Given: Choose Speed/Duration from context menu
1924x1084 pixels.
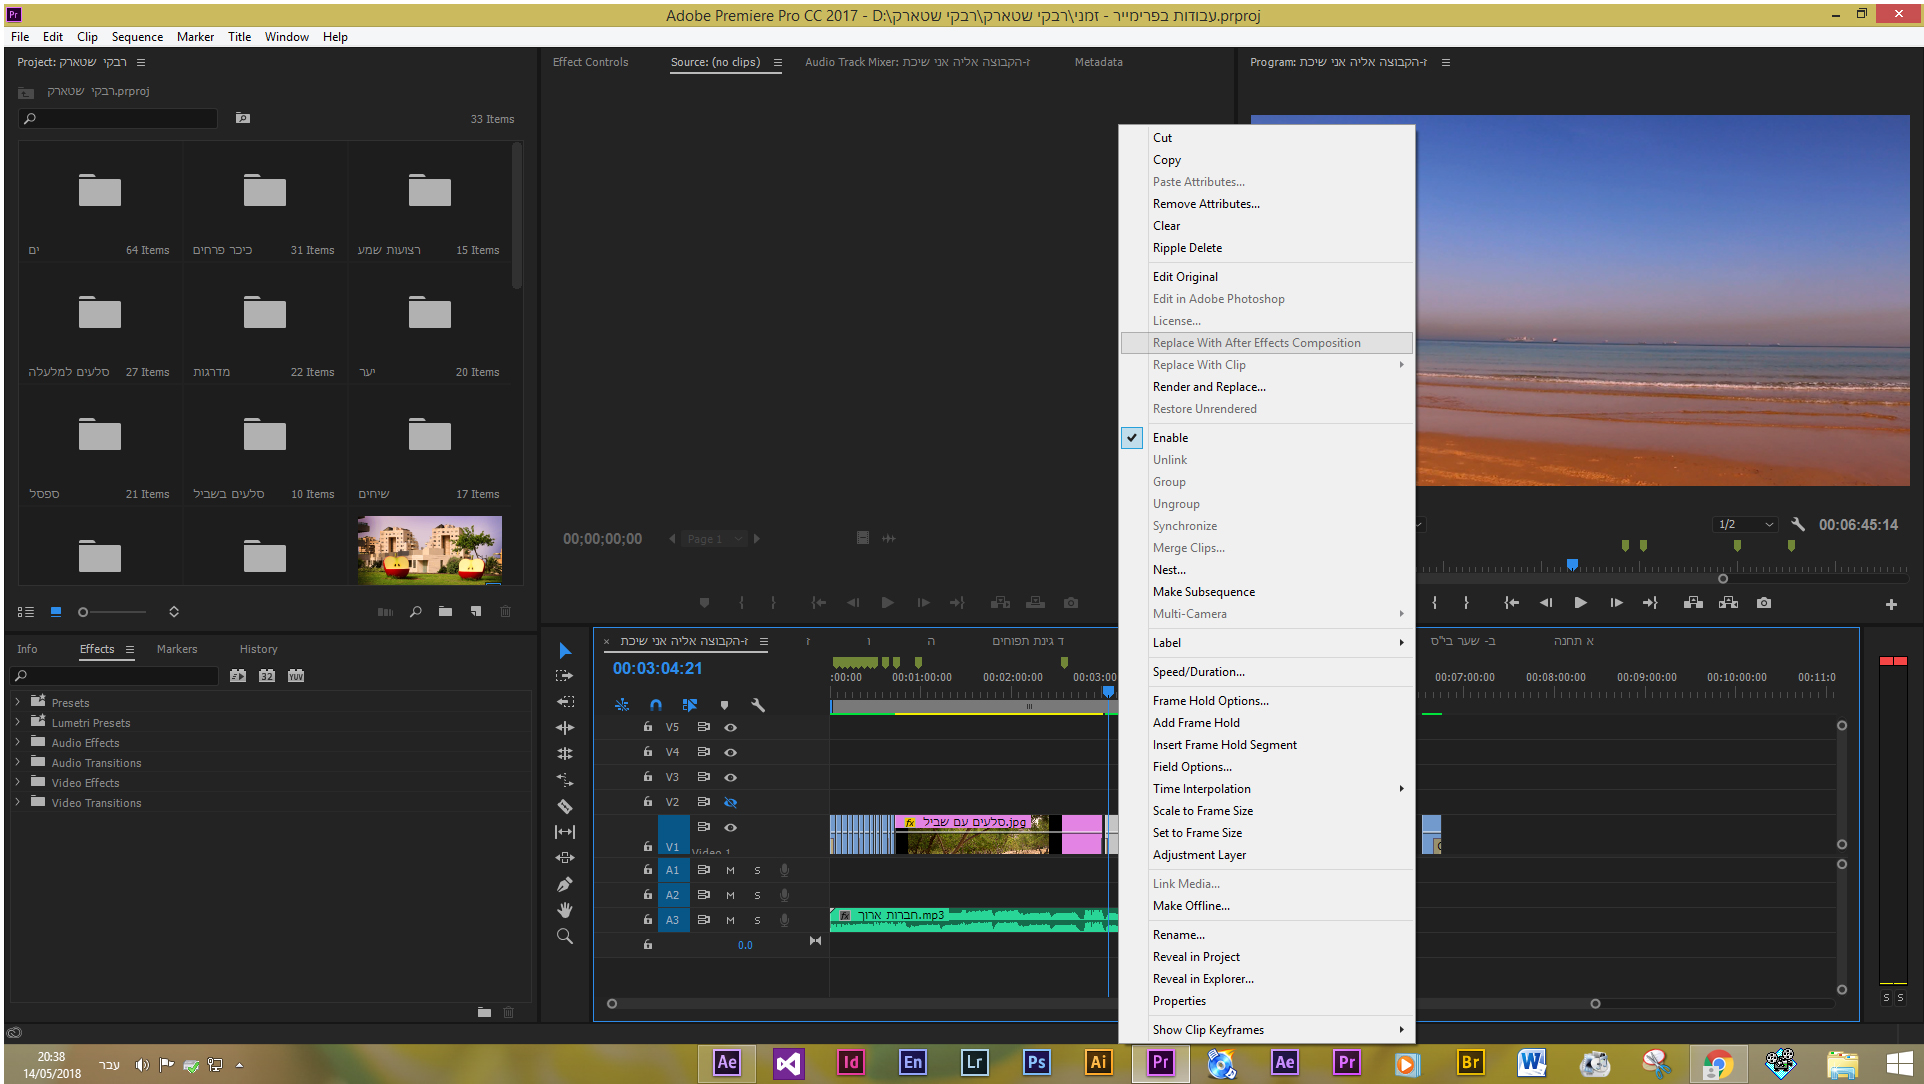Looking at the screenshot, I should click(x=1198, y=672).
